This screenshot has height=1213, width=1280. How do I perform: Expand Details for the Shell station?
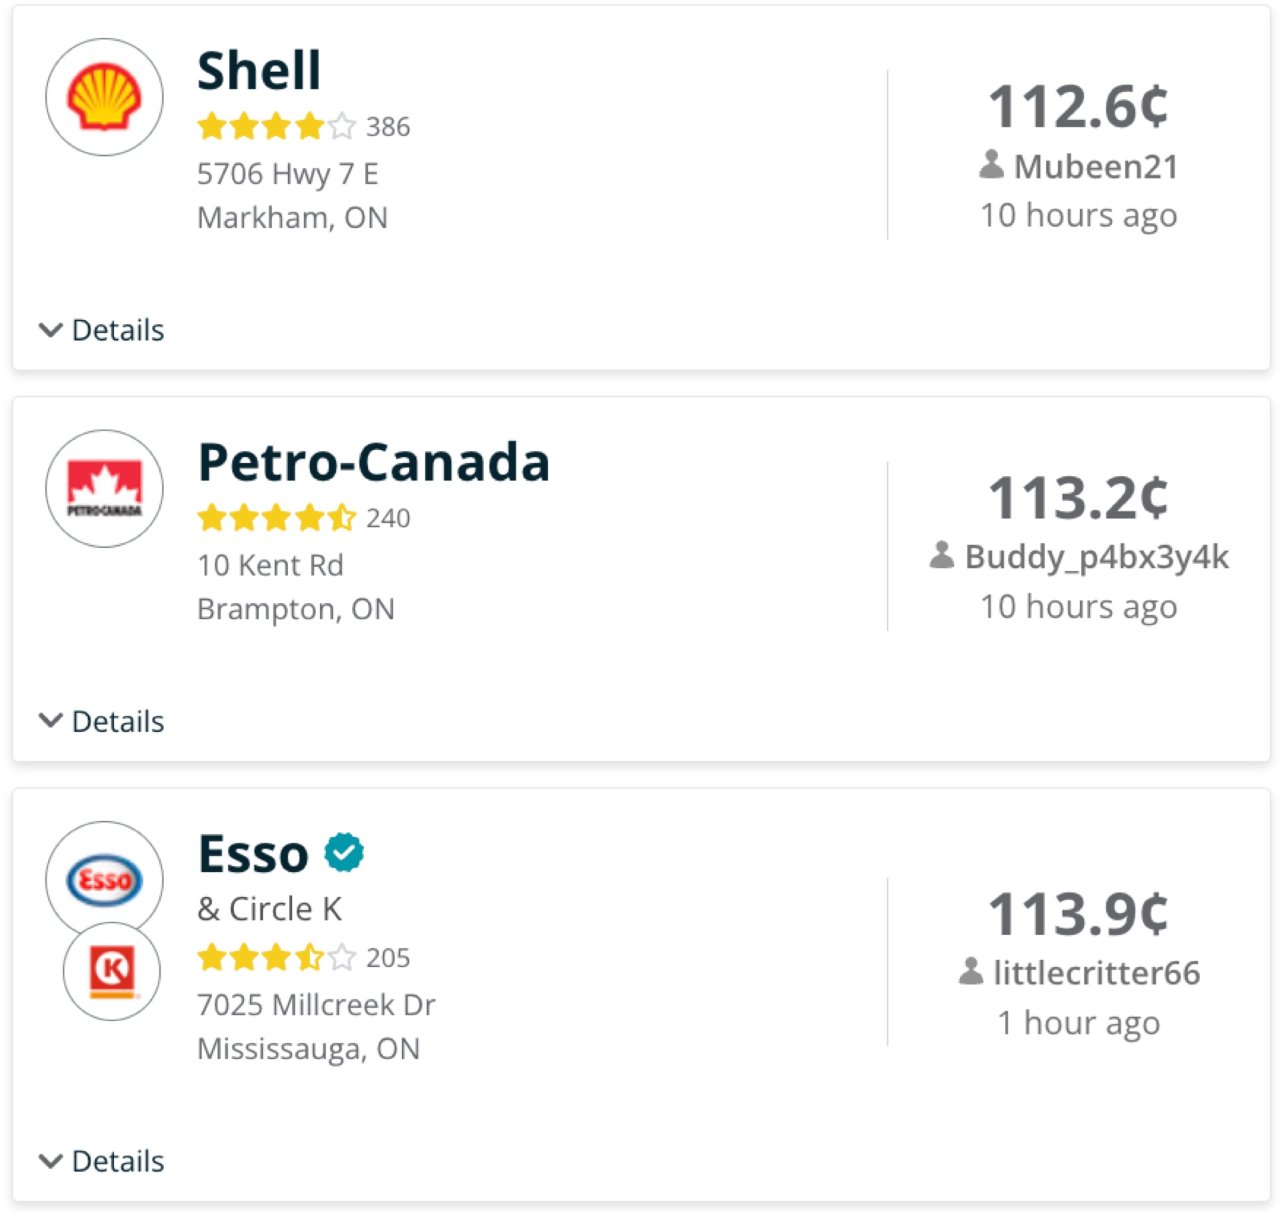click(100, 330)
